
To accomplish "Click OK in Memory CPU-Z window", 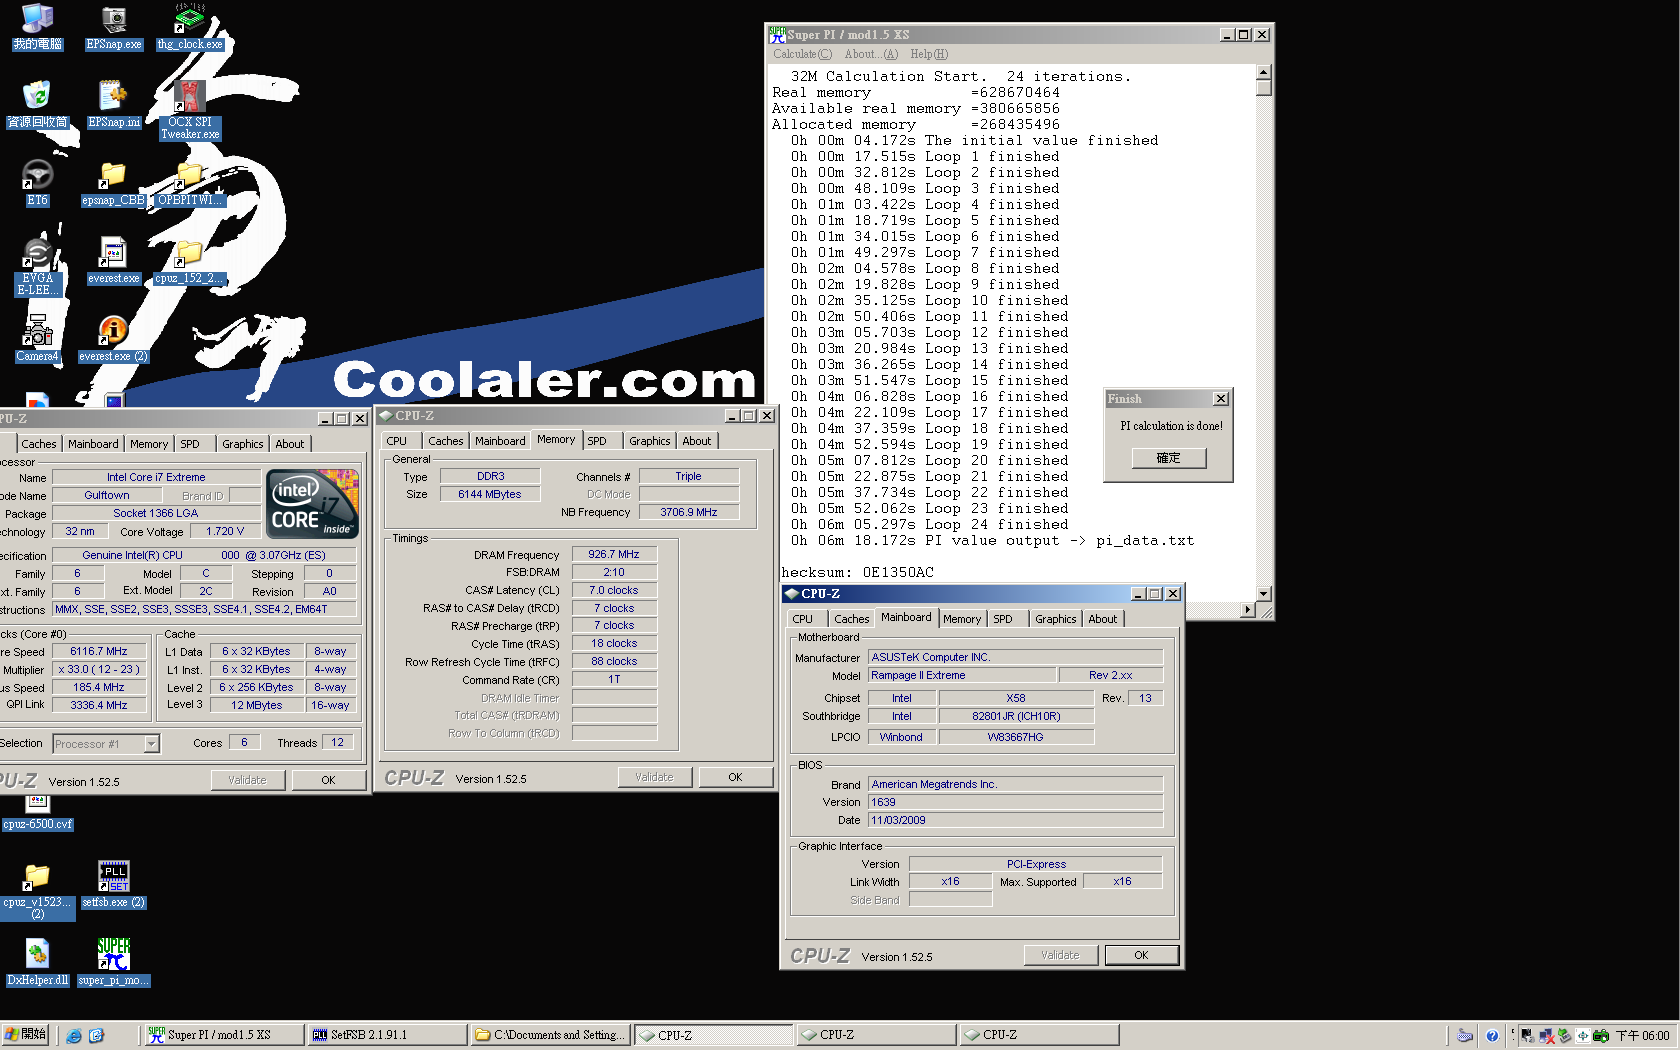I will [x=735, y=777].
